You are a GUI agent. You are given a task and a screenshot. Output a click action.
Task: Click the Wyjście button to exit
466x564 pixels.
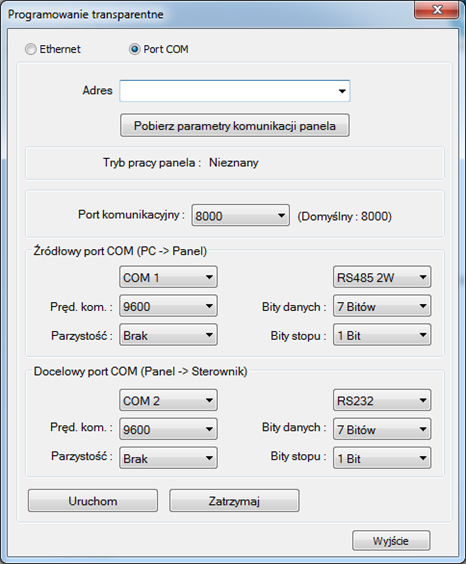(x=391, y=540)
